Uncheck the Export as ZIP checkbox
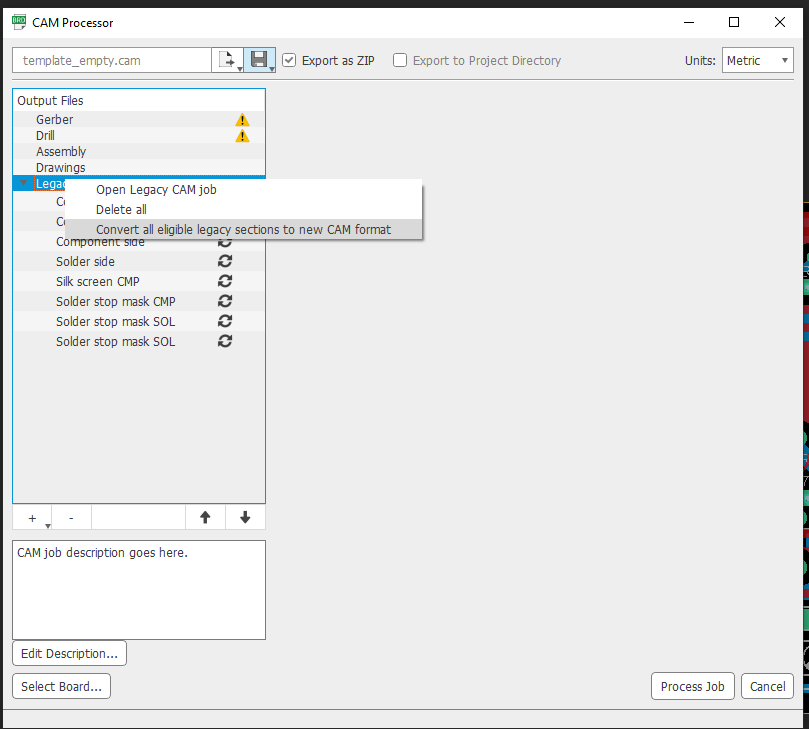 [x=289, y=60]
